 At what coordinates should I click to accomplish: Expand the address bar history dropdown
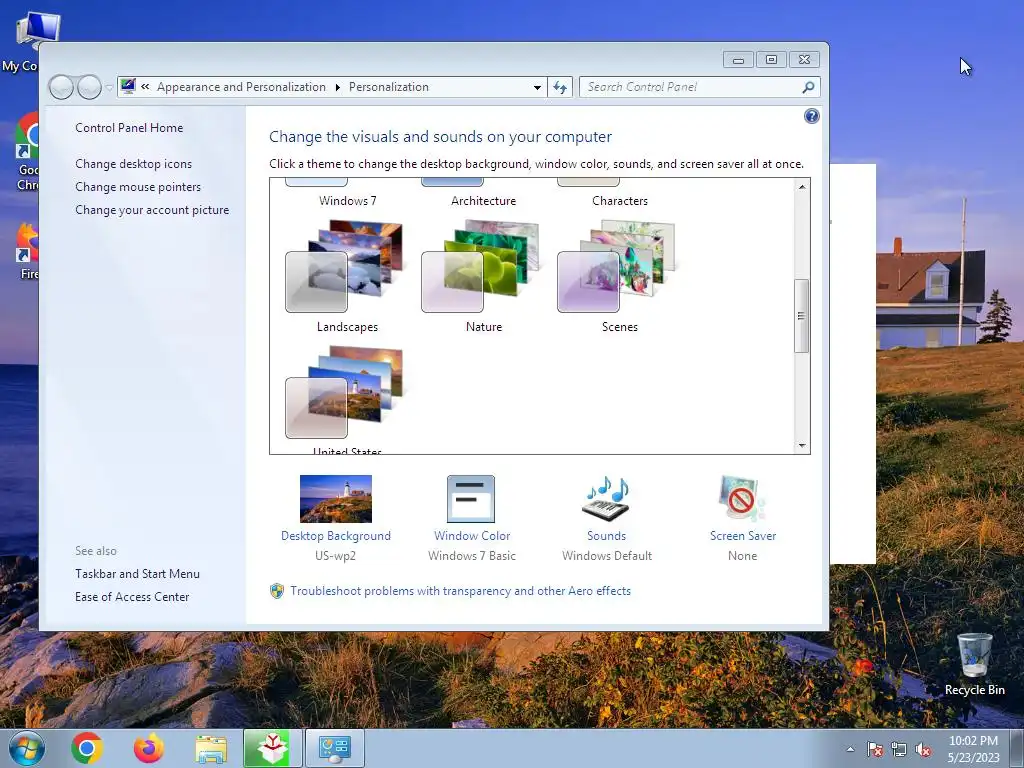[x=537, y=88]
